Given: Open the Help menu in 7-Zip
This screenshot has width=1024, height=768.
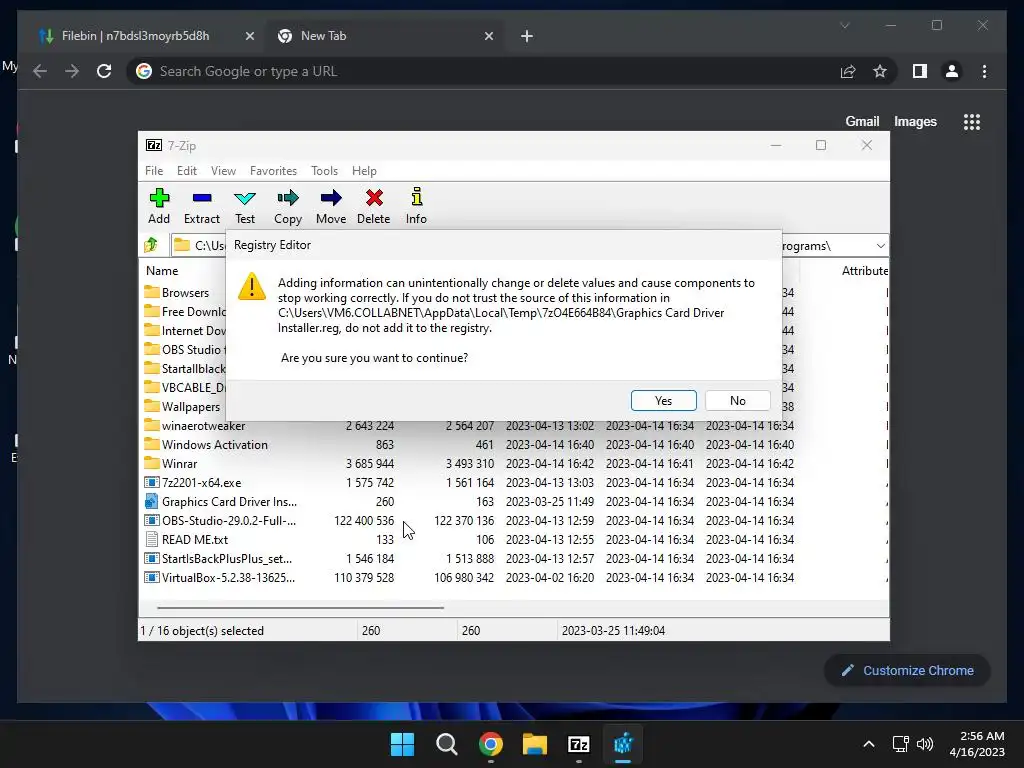Looking at the screenshot, I should pyautogui.click(x=364, y=170).
